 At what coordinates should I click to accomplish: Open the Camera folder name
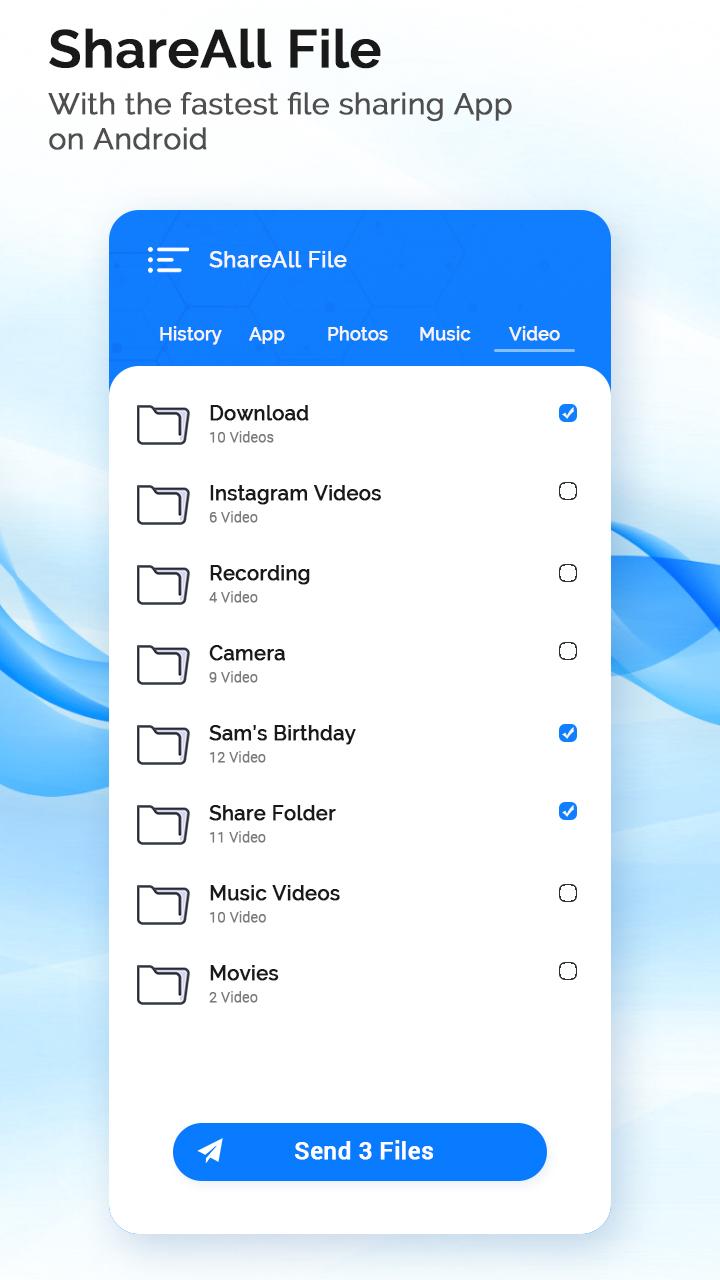[247, 653]
